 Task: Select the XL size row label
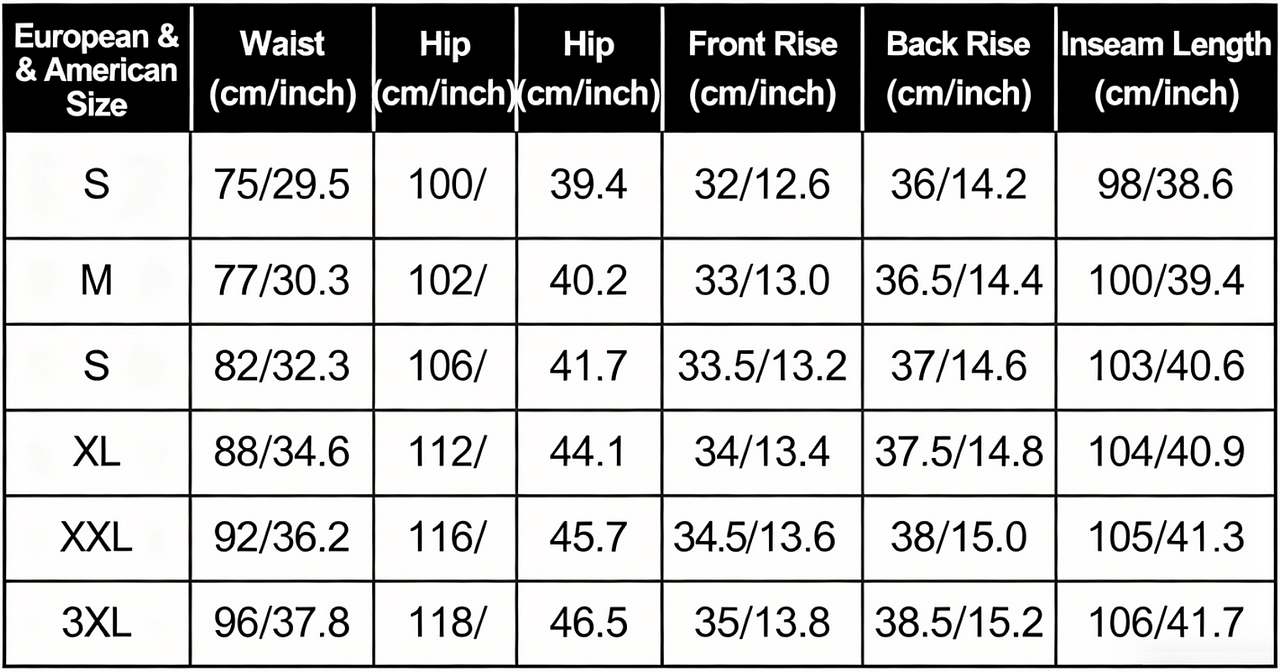tap(97, 453)
